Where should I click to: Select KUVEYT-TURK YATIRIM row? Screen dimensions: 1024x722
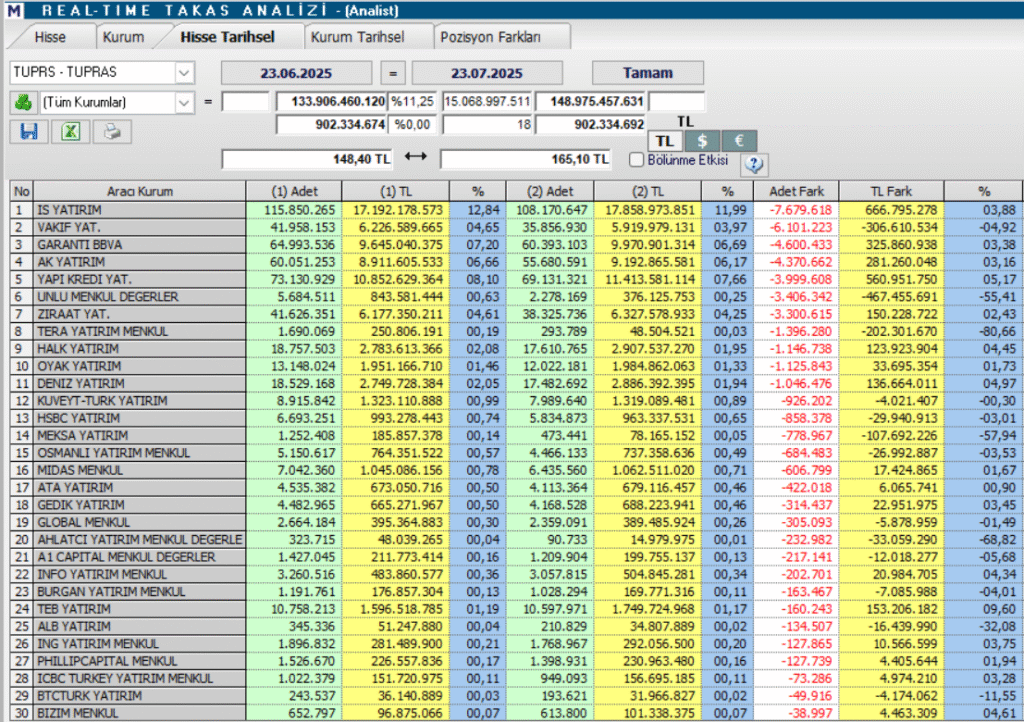[x=516, y=401]
